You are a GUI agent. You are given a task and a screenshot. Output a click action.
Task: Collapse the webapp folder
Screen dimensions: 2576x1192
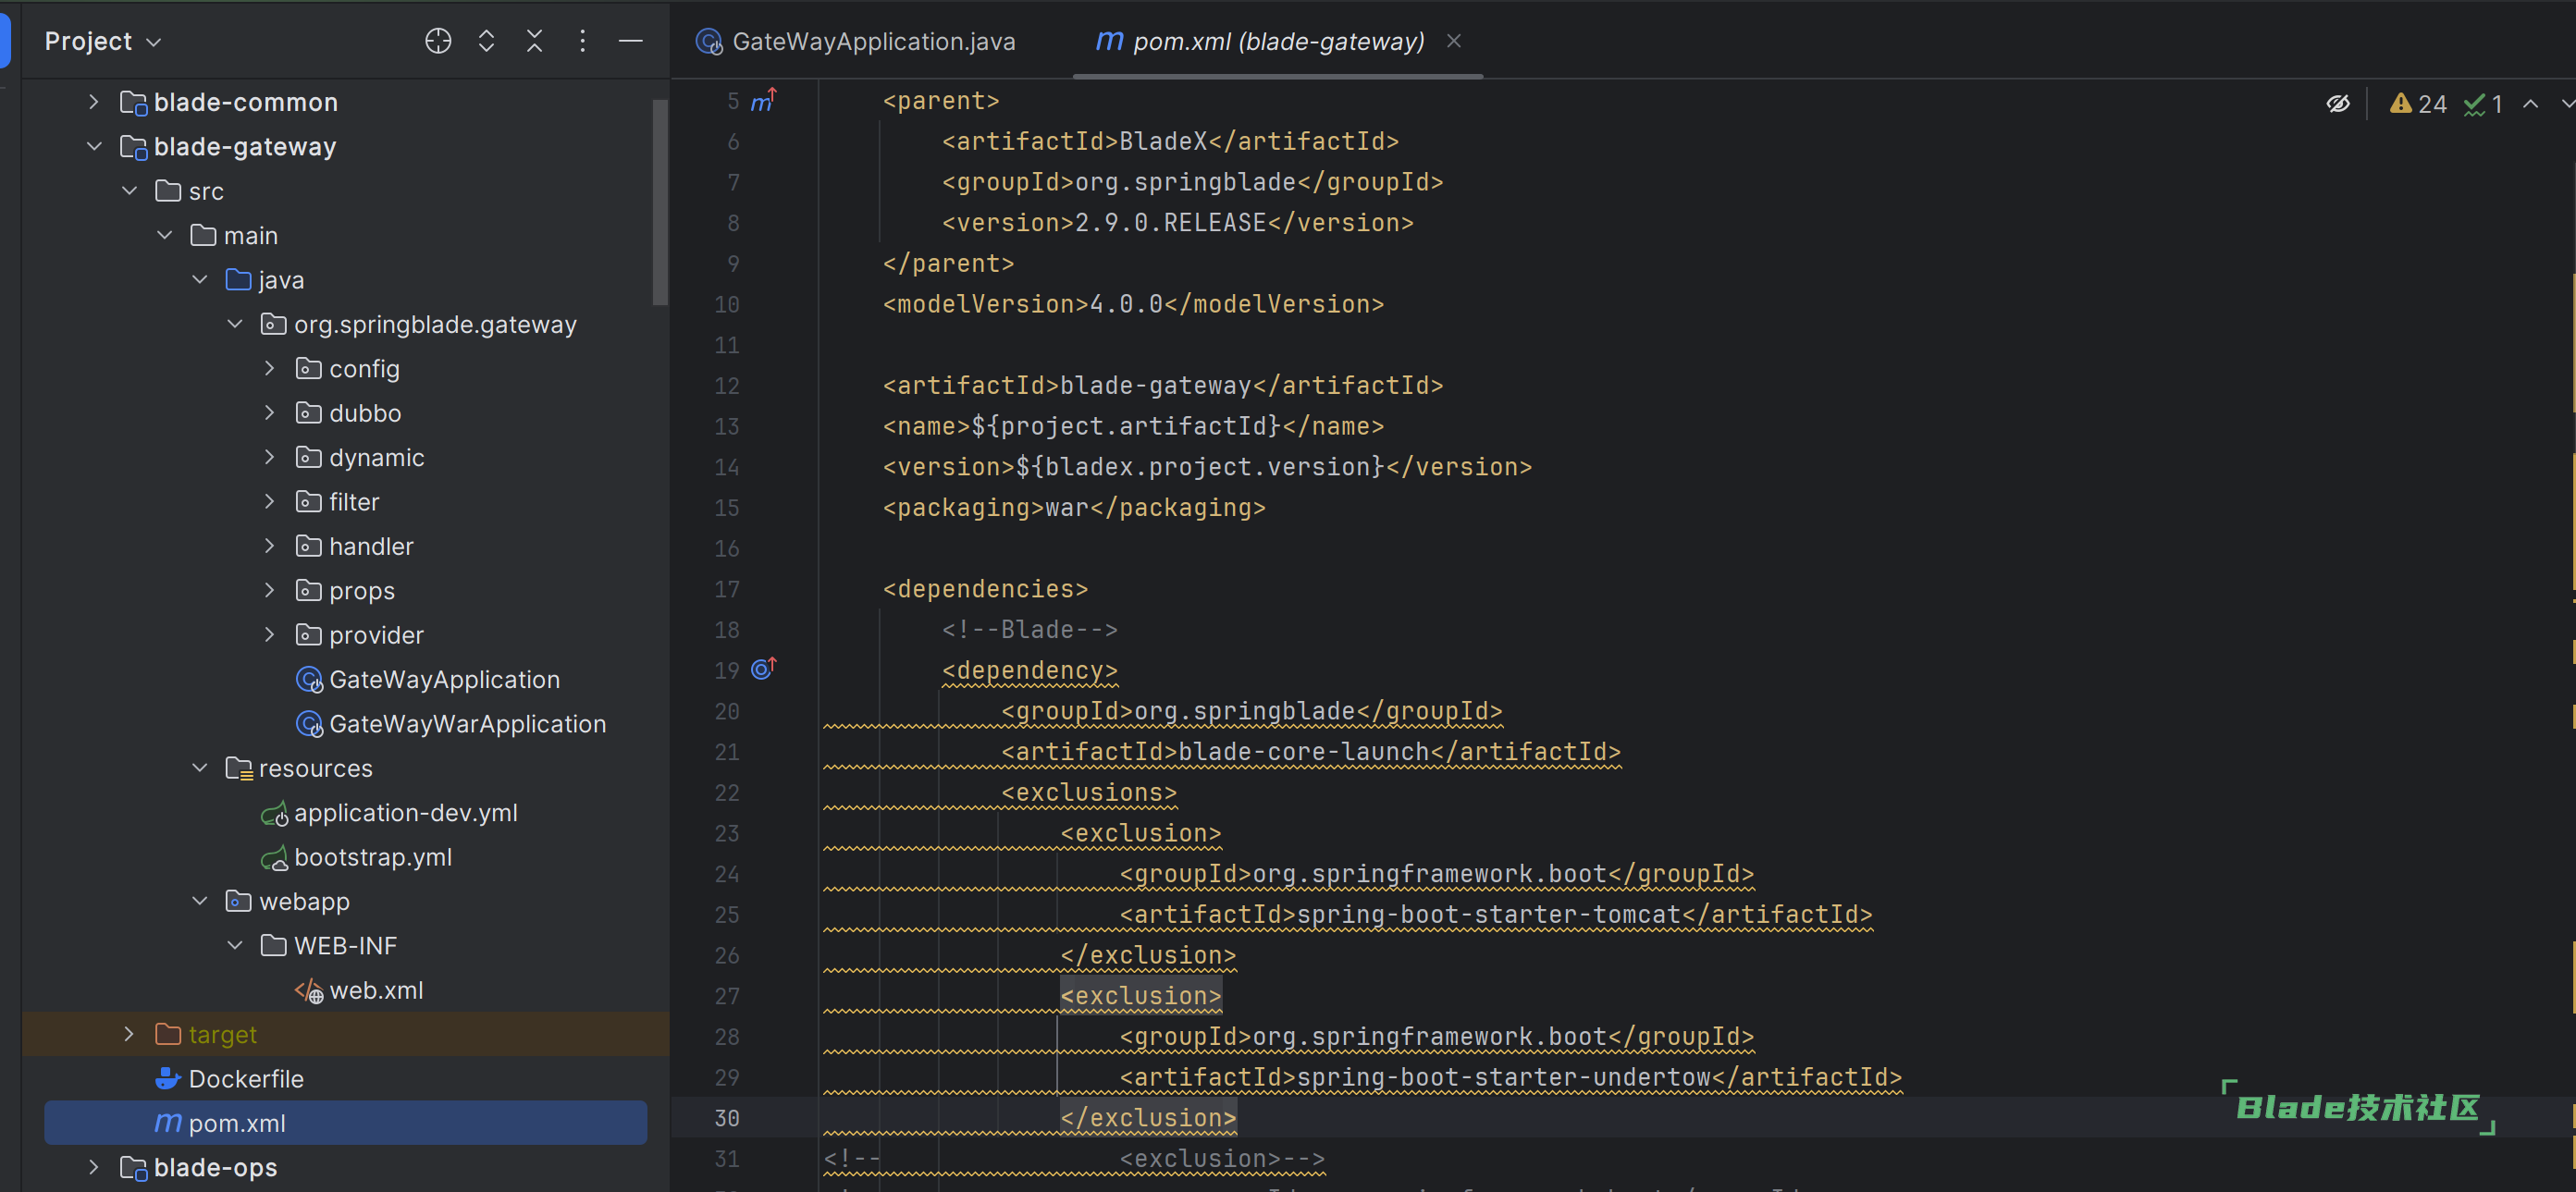(x=199, y=901)
